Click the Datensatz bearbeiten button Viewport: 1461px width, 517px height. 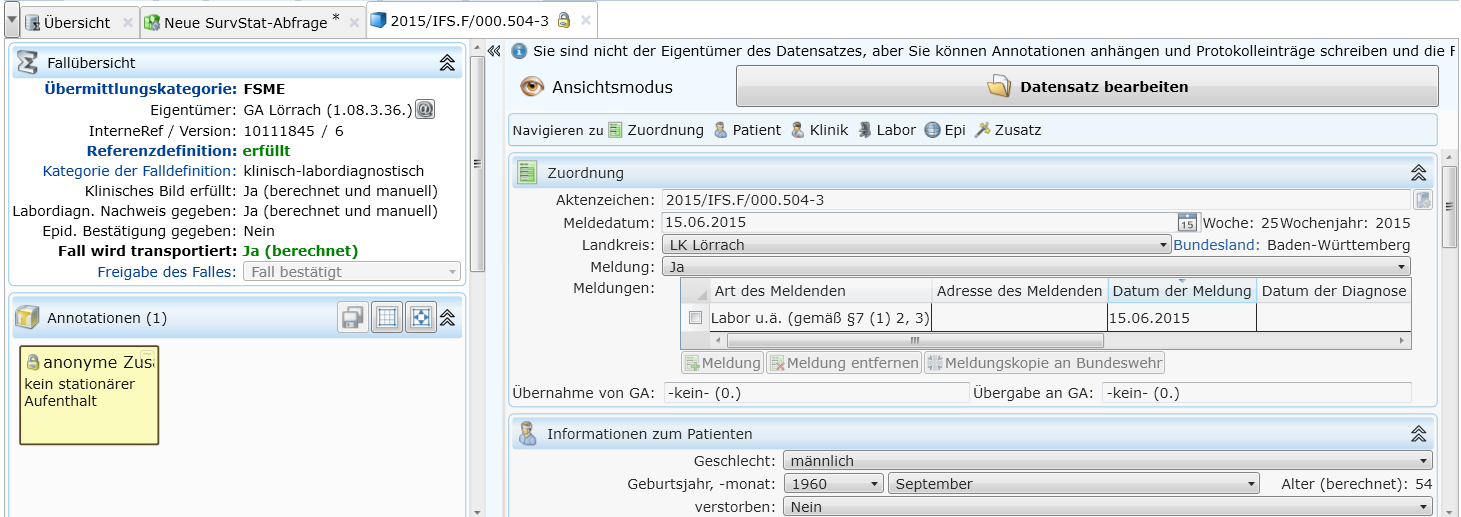pos(1087,87)
